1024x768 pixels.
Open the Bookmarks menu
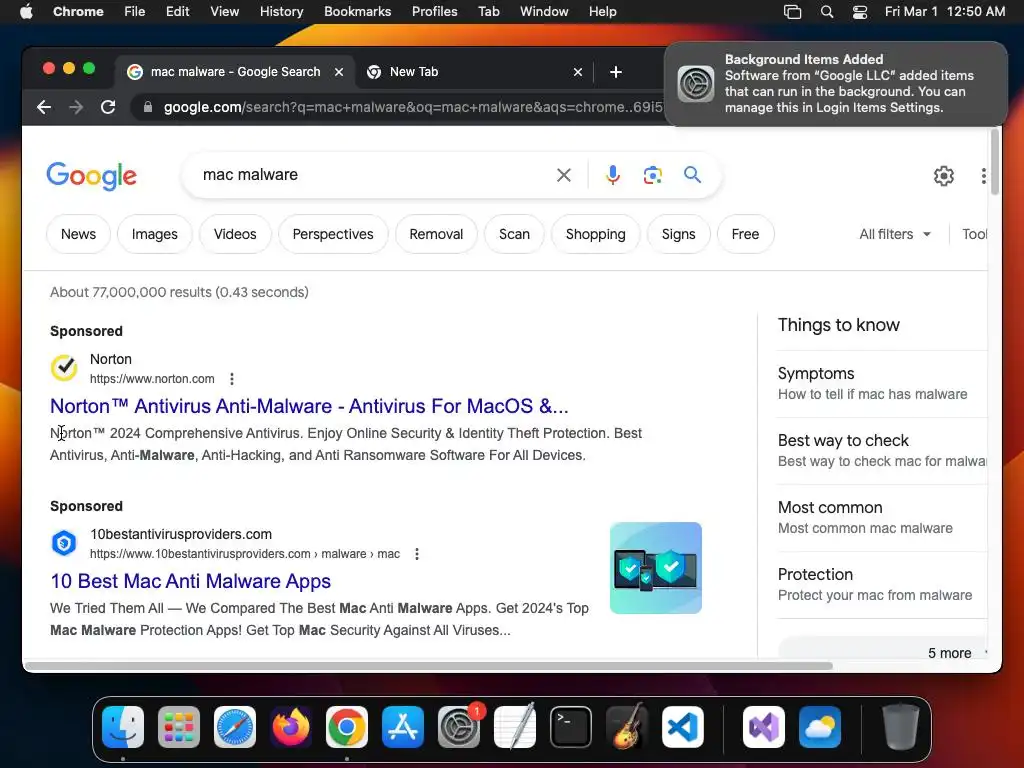(x=357, y=12)
